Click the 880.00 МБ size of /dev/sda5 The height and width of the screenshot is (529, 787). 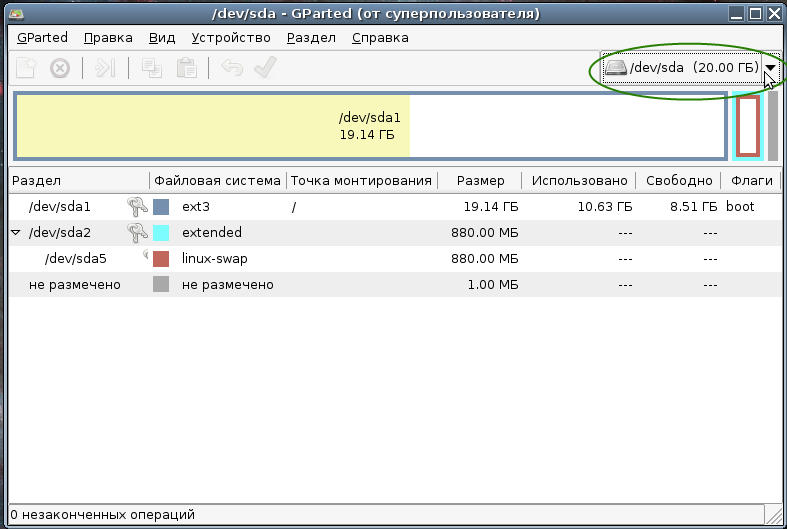(485, 259)
